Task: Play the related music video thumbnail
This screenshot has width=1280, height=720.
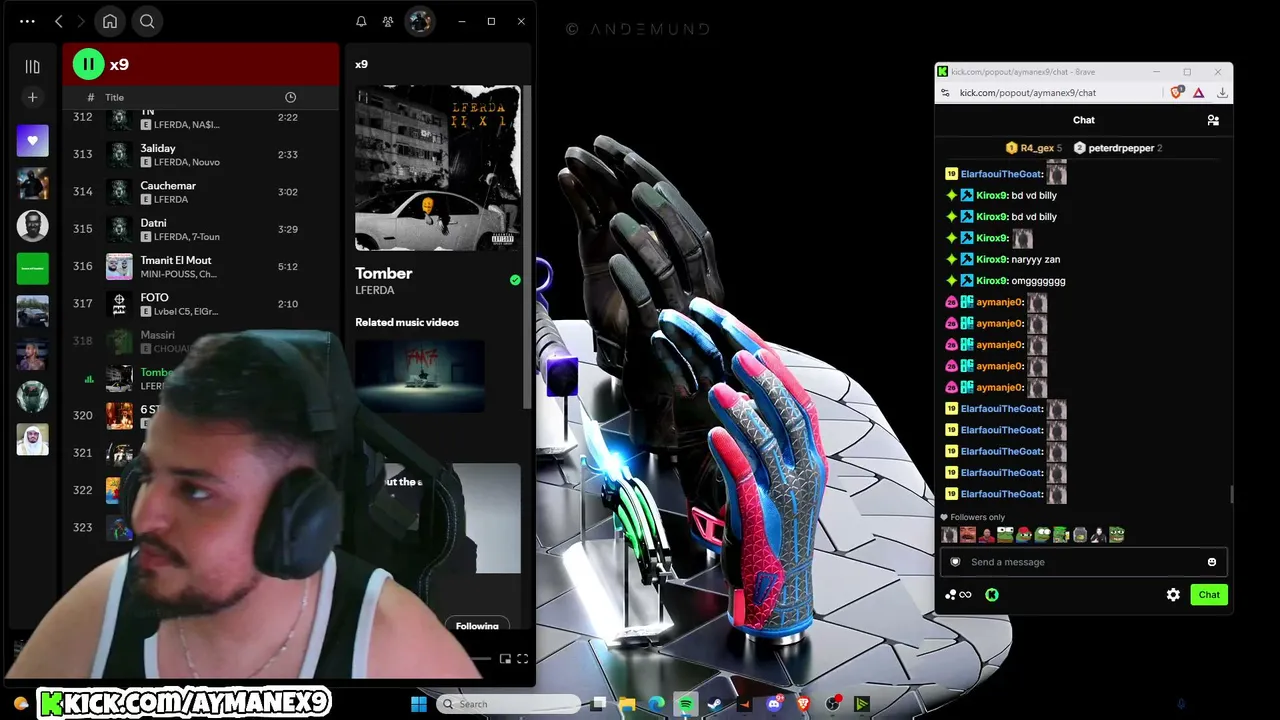Action: (x=420, y=375)
